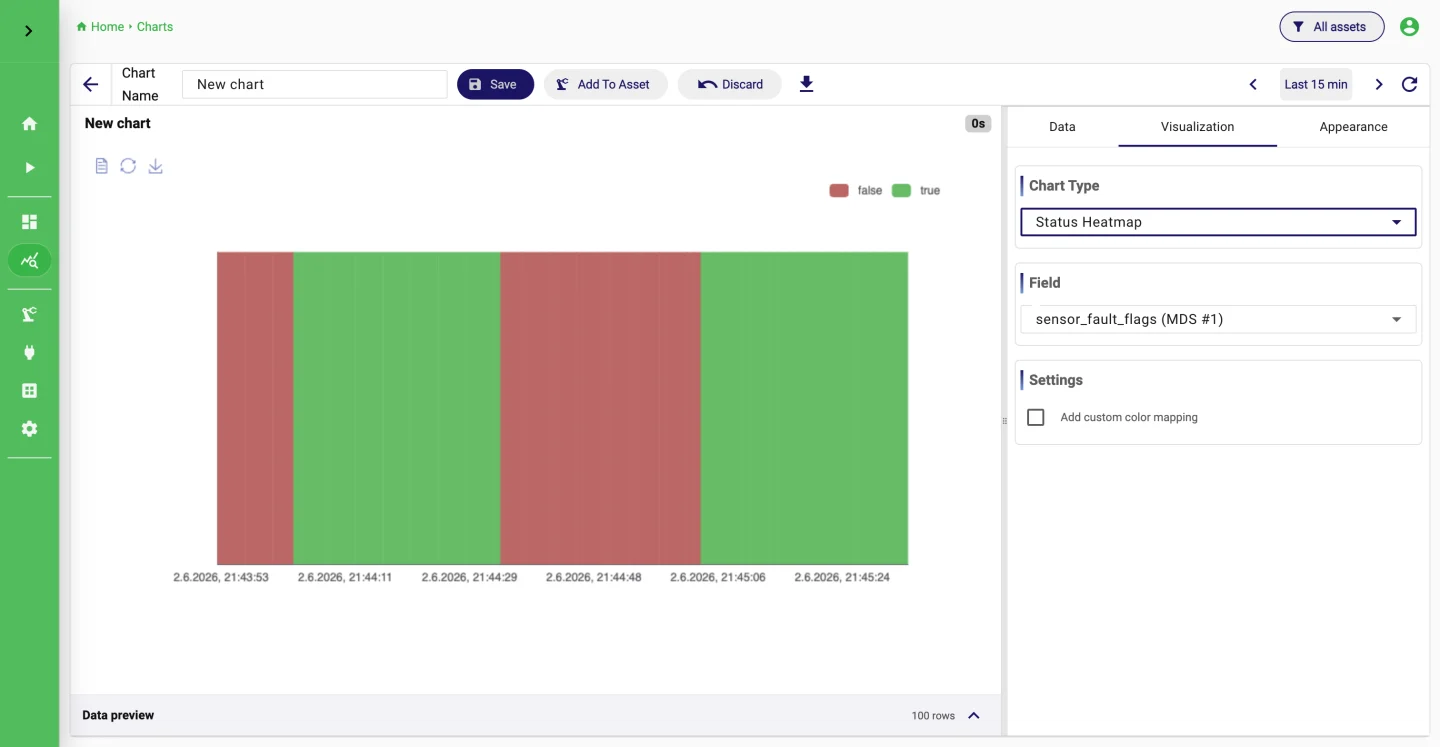Click the user account avatar icon
Image resolution: width=1440 pixels, height=747 pixels.
(x=1409, y=27)
